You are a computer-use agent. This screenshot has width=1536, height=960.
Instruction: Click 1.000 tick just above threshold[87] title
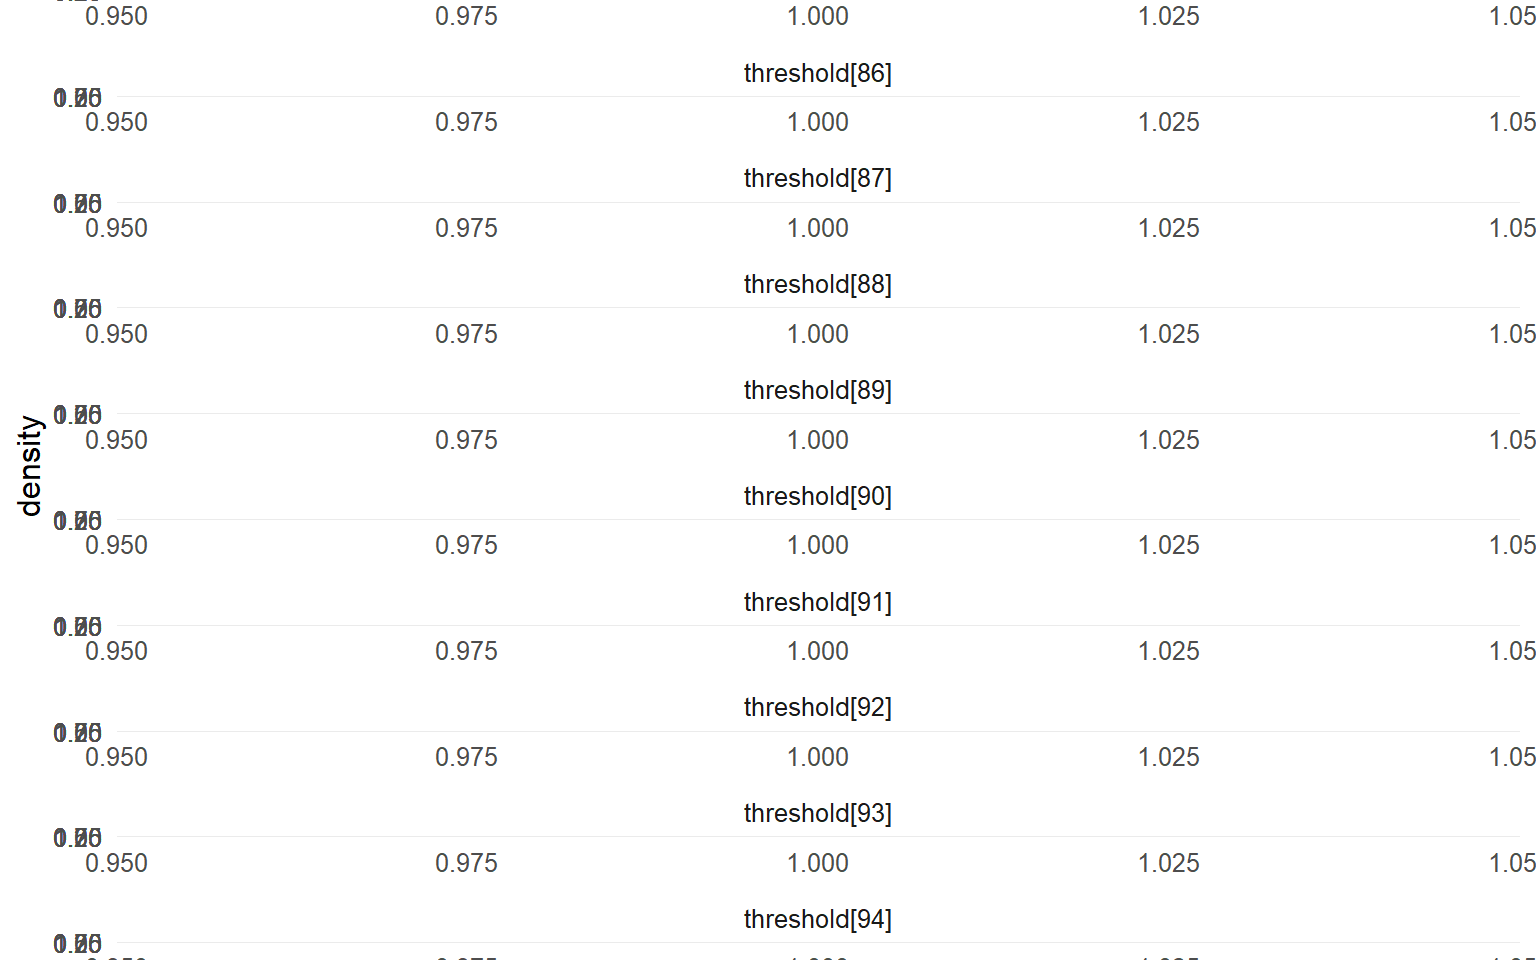tap(817, 122)
